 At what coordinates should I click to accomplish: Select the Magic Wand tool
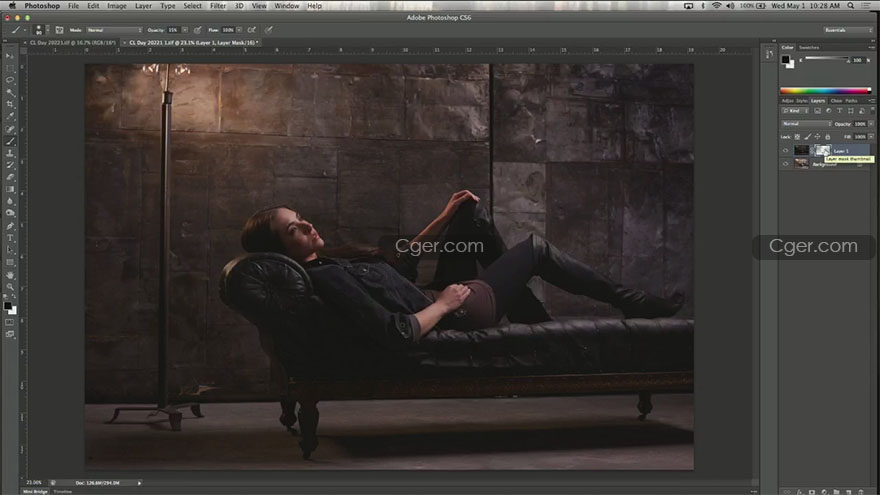10,93
